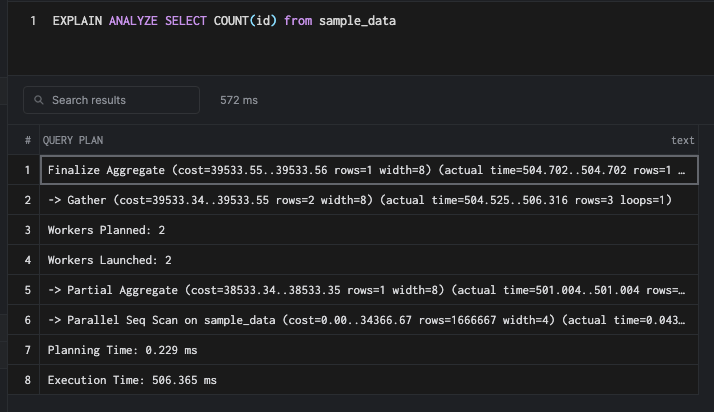Click line number 1 in SQL editor gutter
714x412 pixels.
click(x=33, y=20)
